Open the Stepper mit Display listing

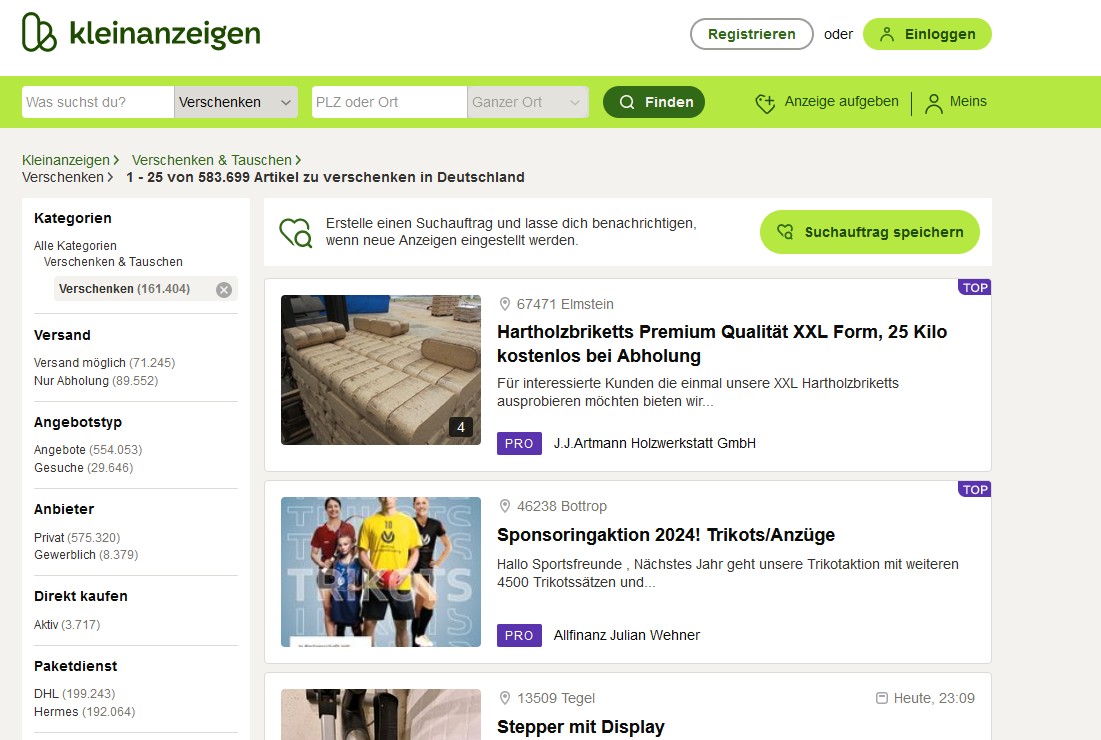(x=581, y=727)
